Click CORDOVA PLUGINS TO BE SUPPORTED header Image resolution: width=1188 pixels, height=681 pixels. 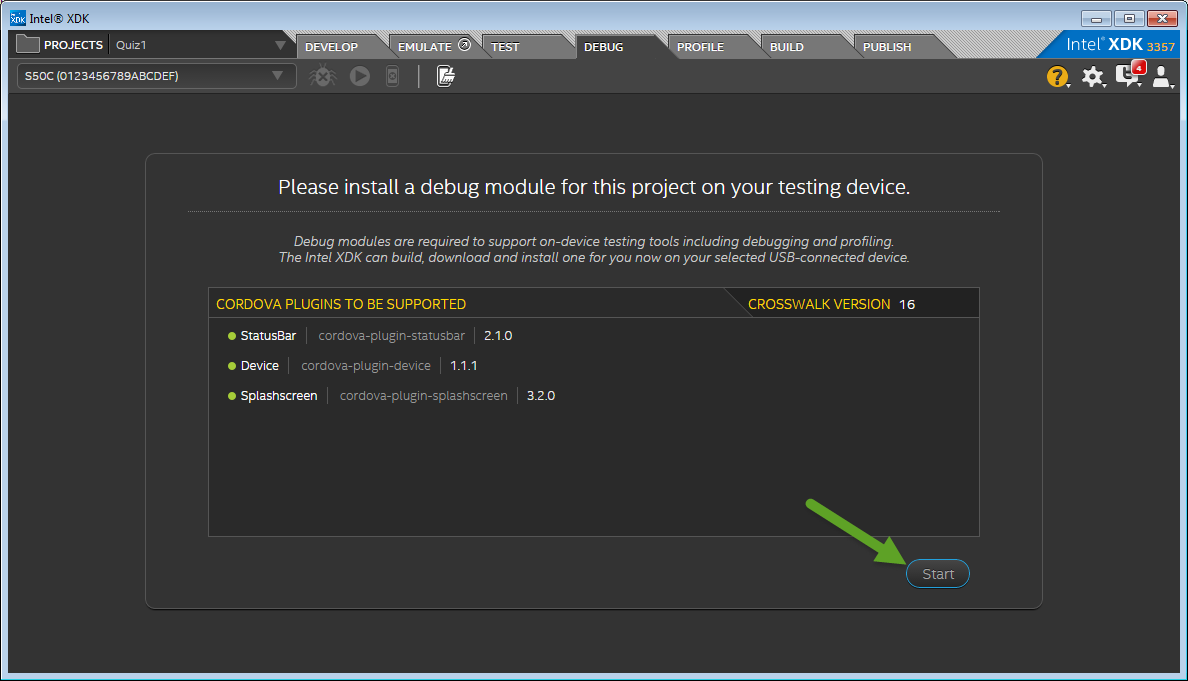pos(341,305)
